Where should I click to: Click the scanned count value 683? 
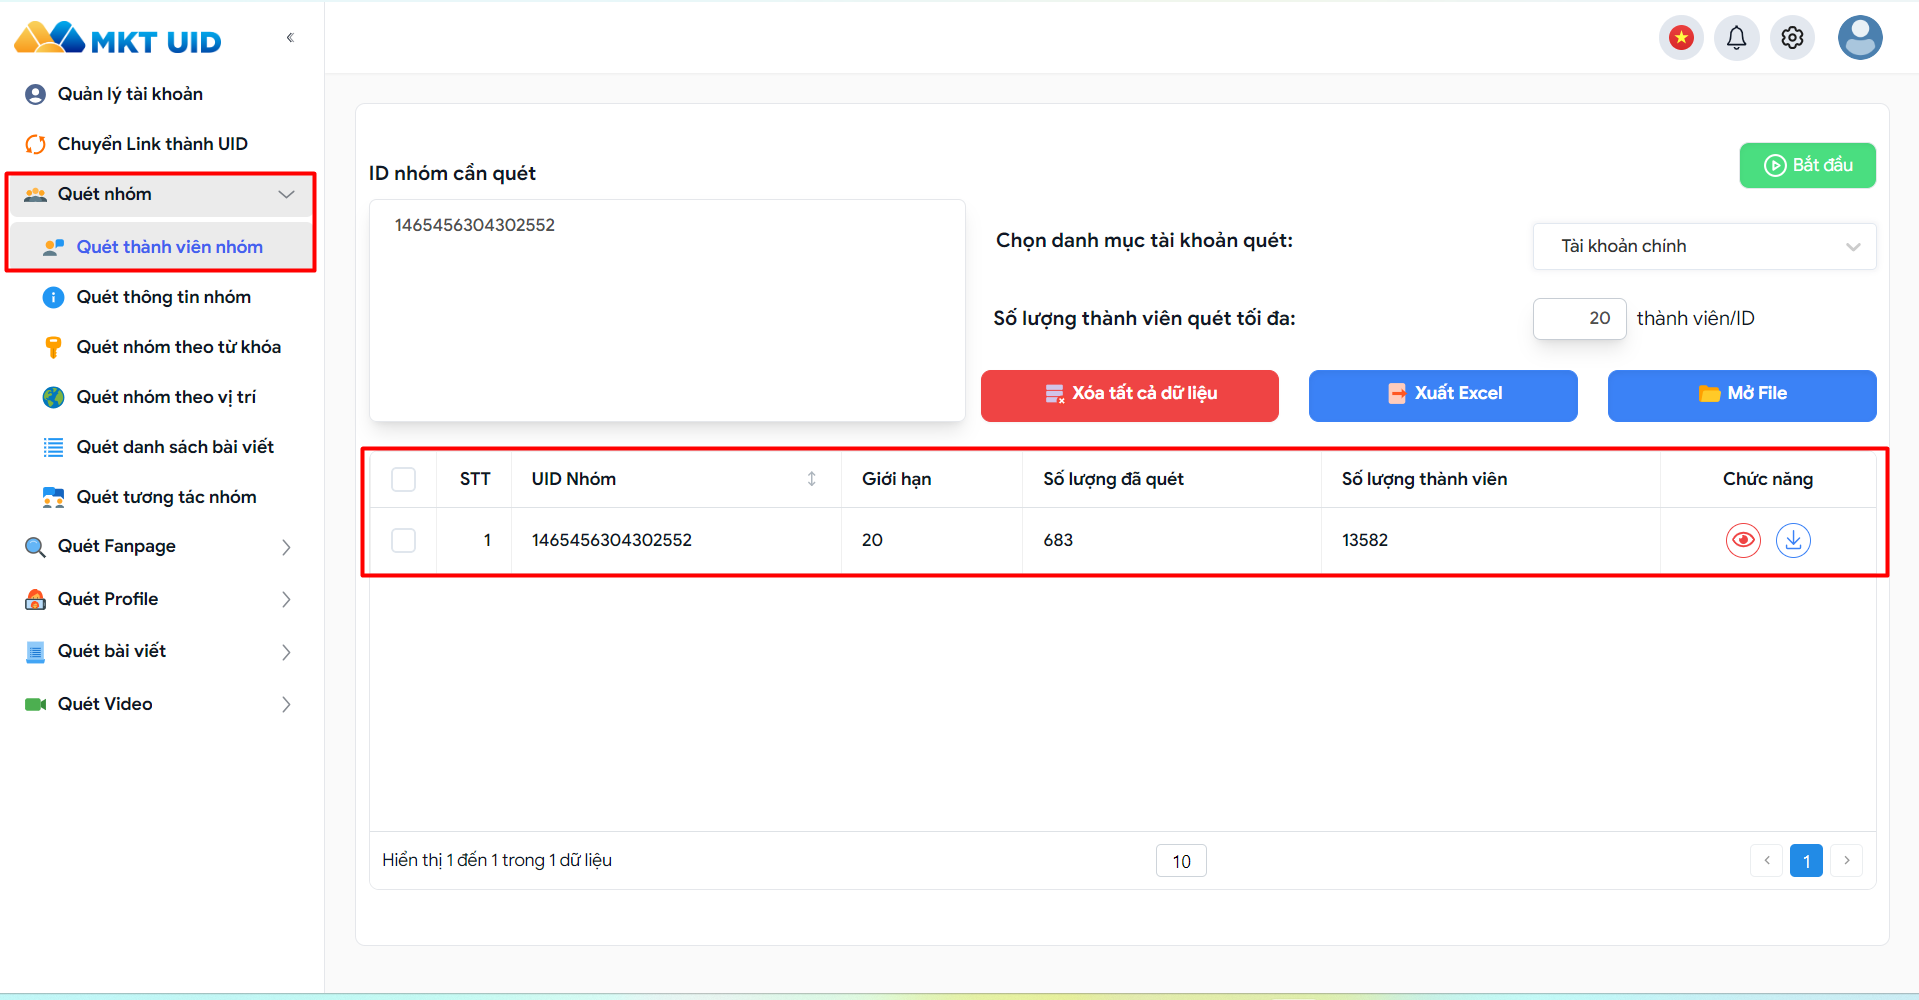point(1058,540)
